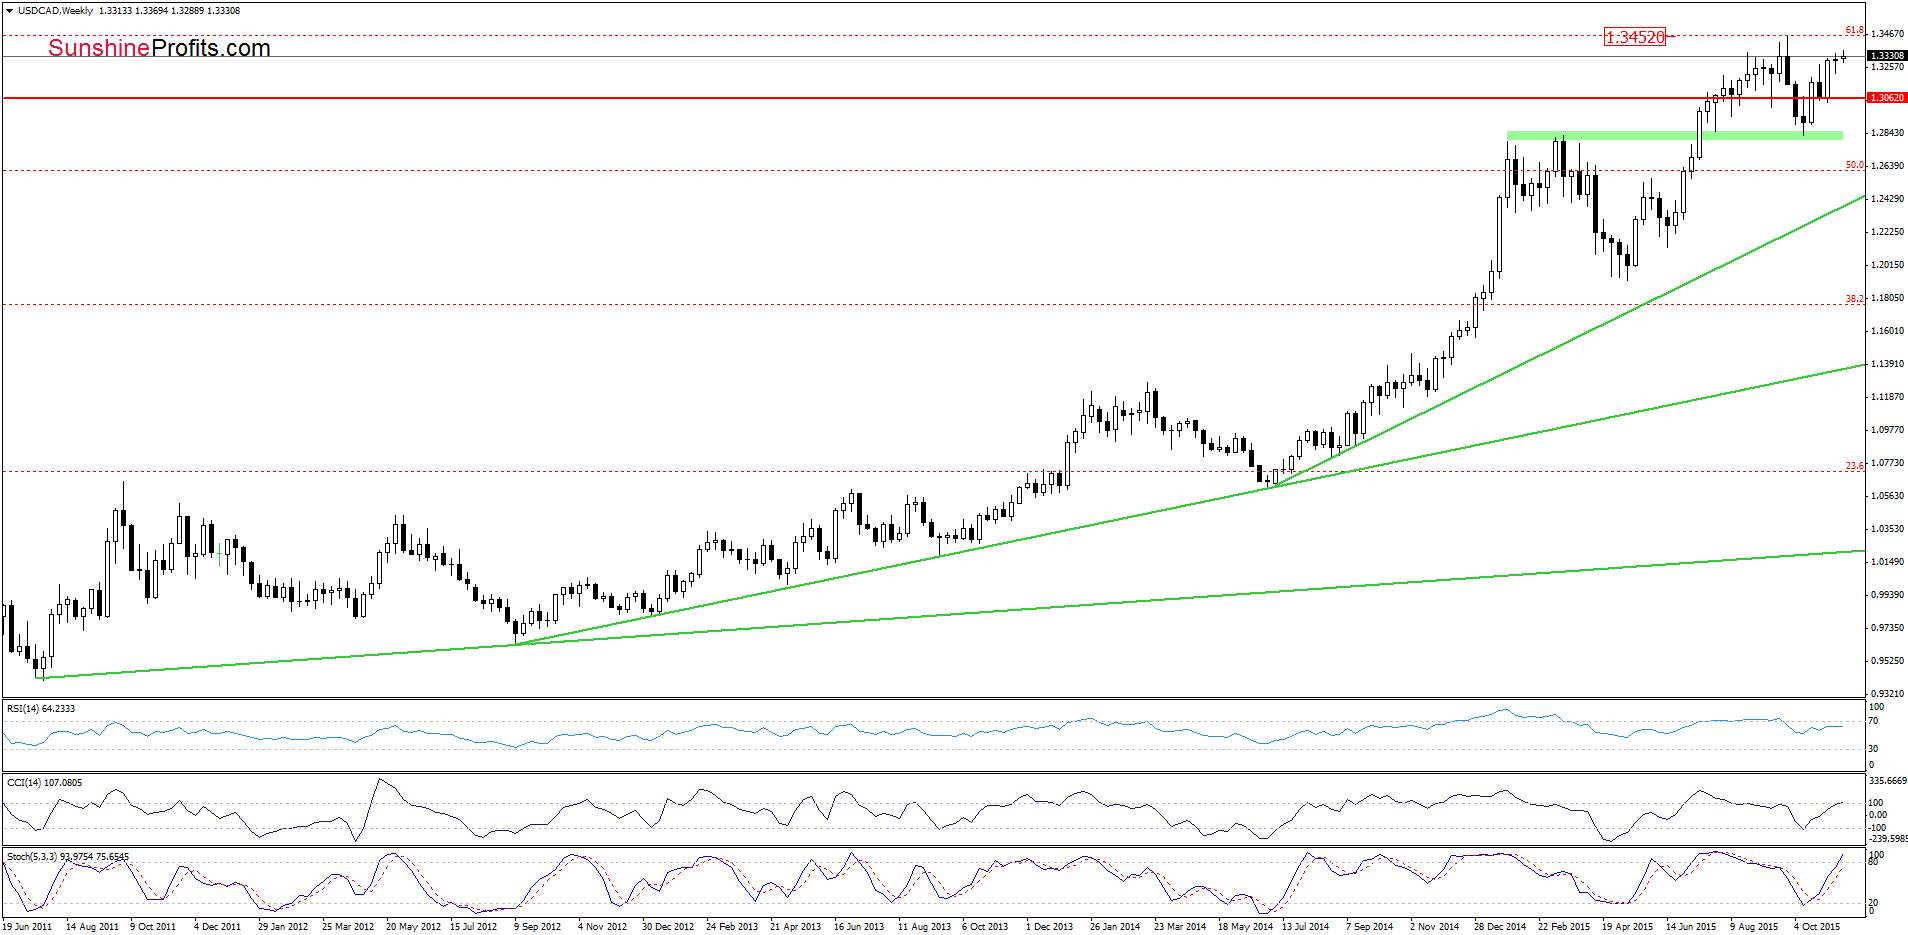The height and width of the screenshot is (935, 1908).
Task: Click the 0.97350 price axis value
Action: [1888, 628]
